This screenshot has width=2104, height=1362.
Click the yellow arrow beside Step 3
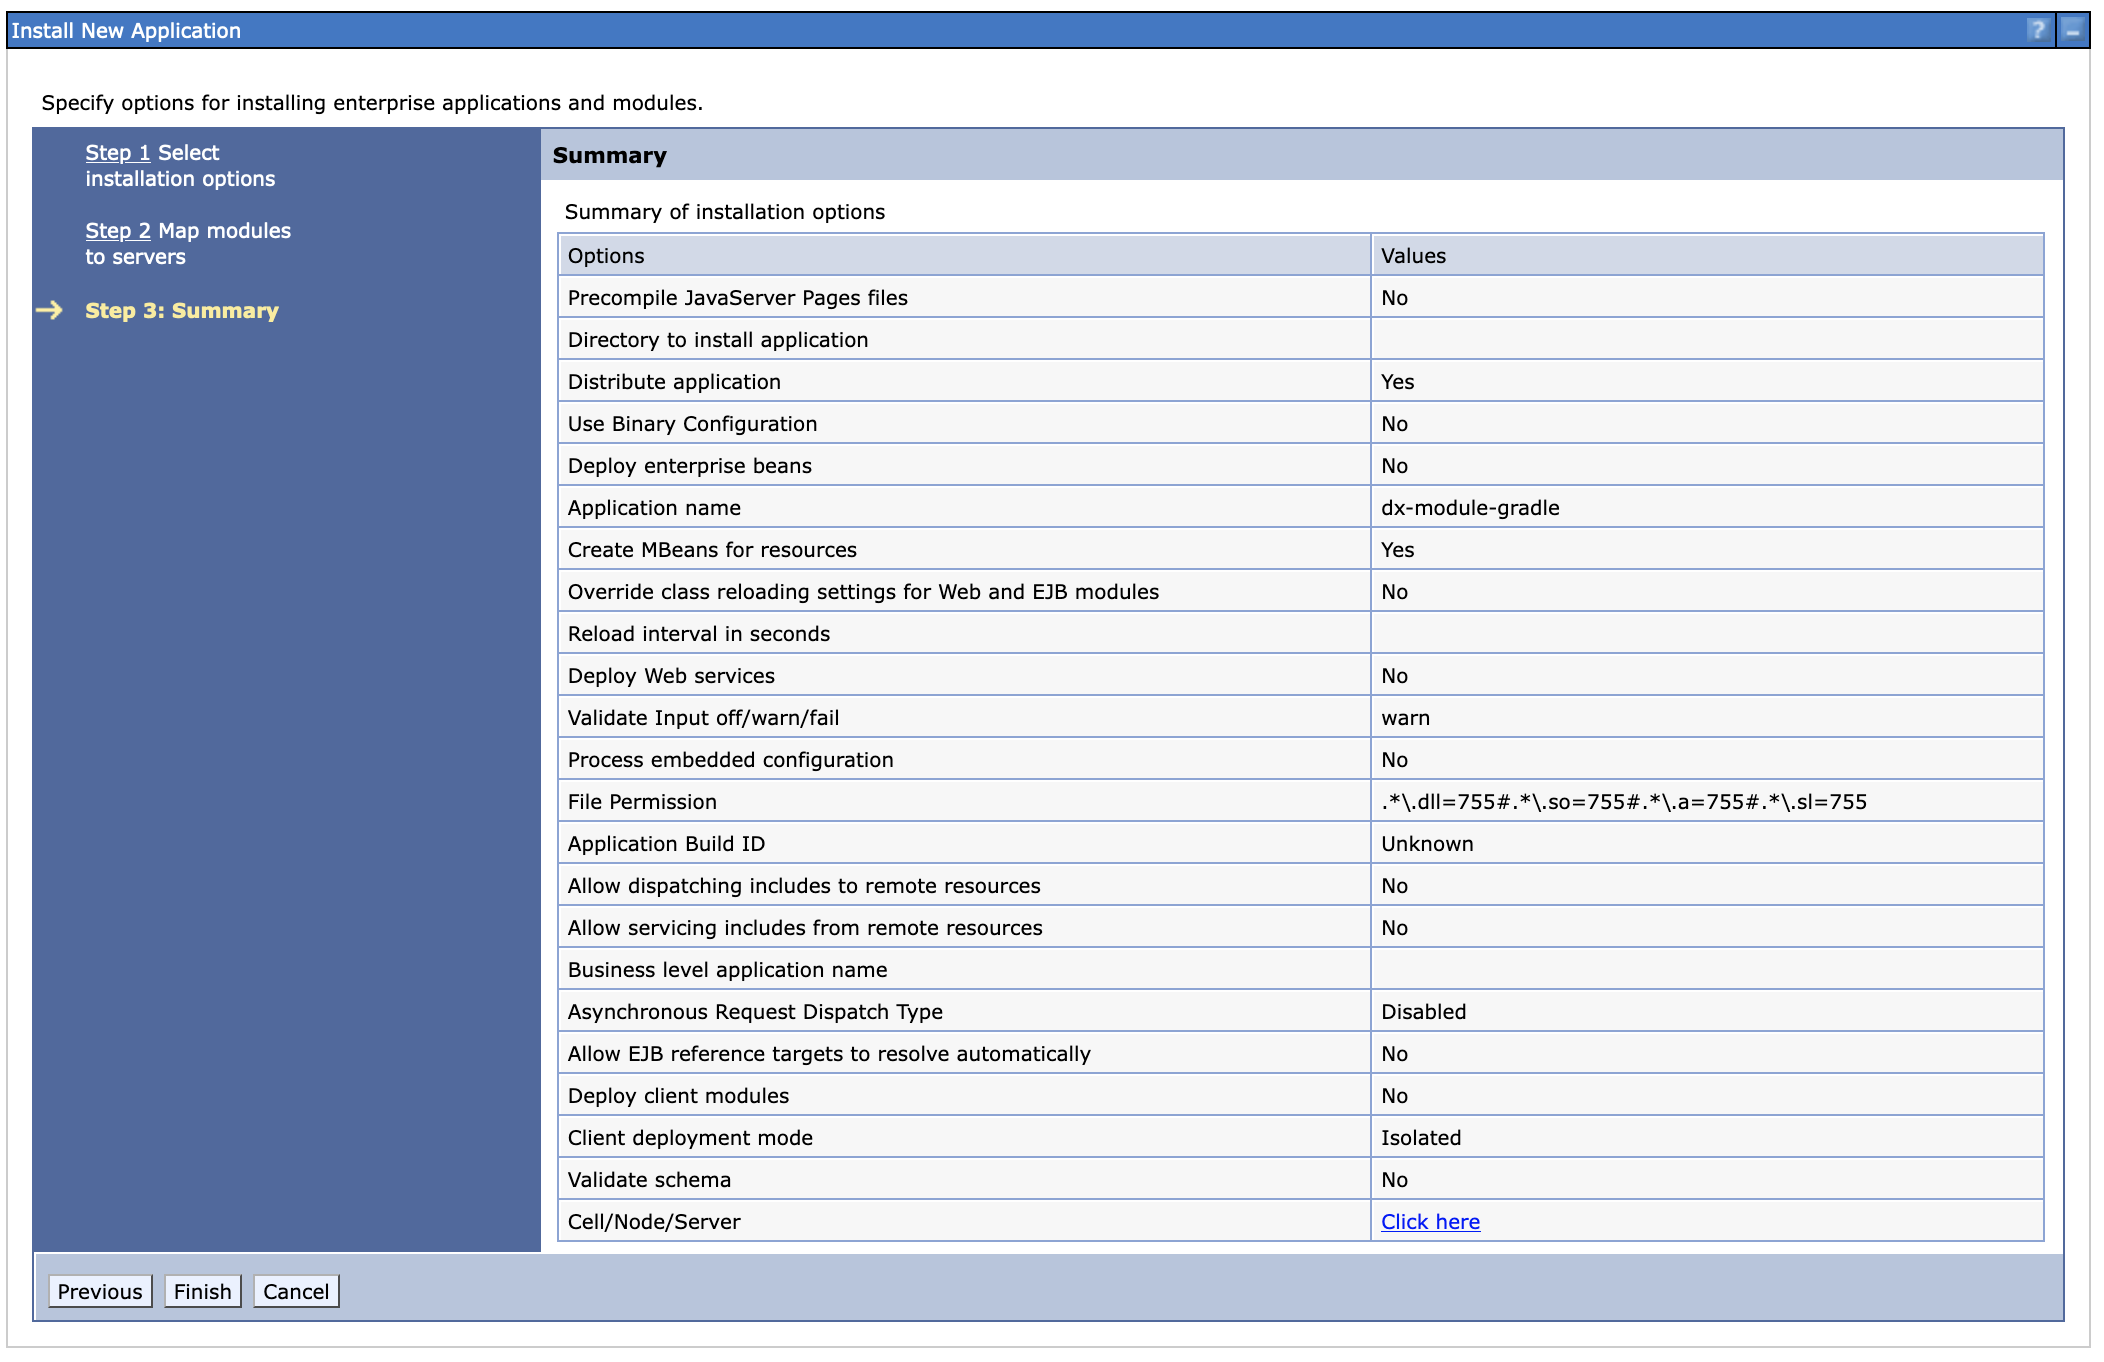click(49, 310)
